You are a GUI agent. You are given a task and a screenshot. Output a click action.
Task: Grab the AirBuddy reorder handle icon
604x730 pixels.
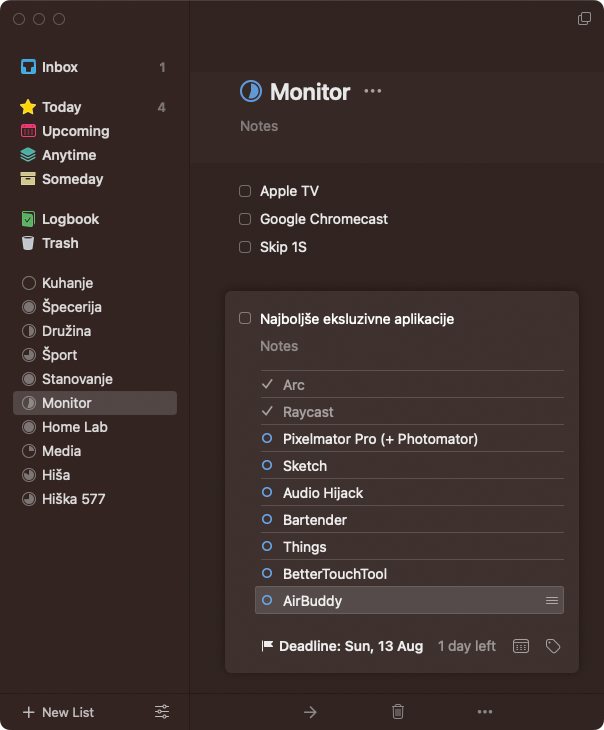click(552, 601)
